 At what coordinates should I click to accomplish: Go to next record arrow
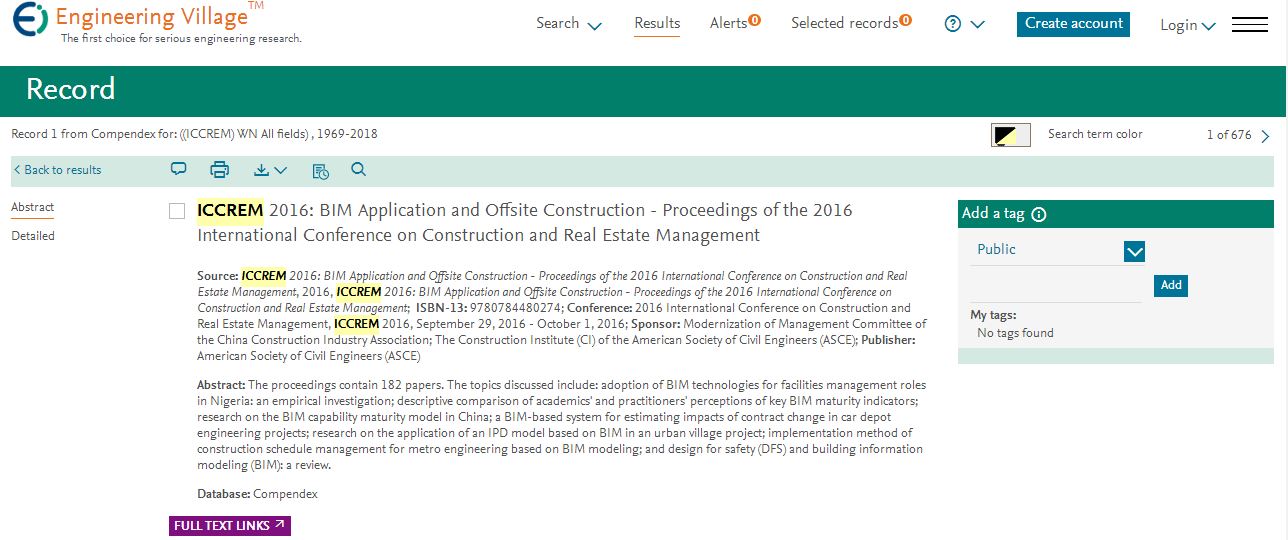(1265, 136)
